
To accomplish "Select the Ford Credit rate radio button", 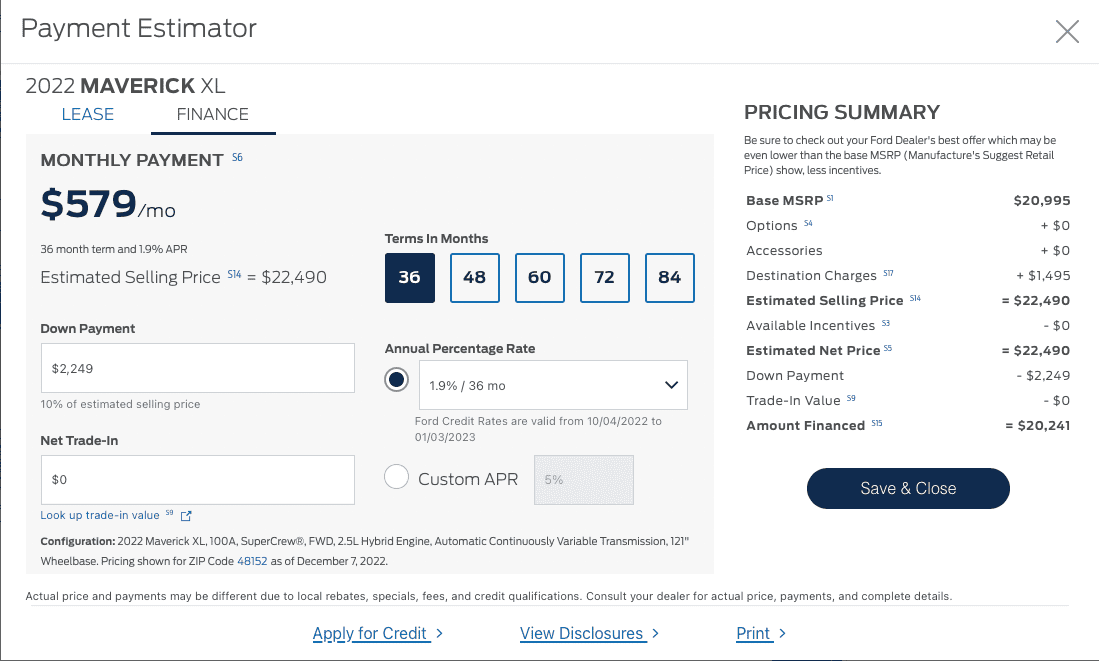I will tap(397, 380).
